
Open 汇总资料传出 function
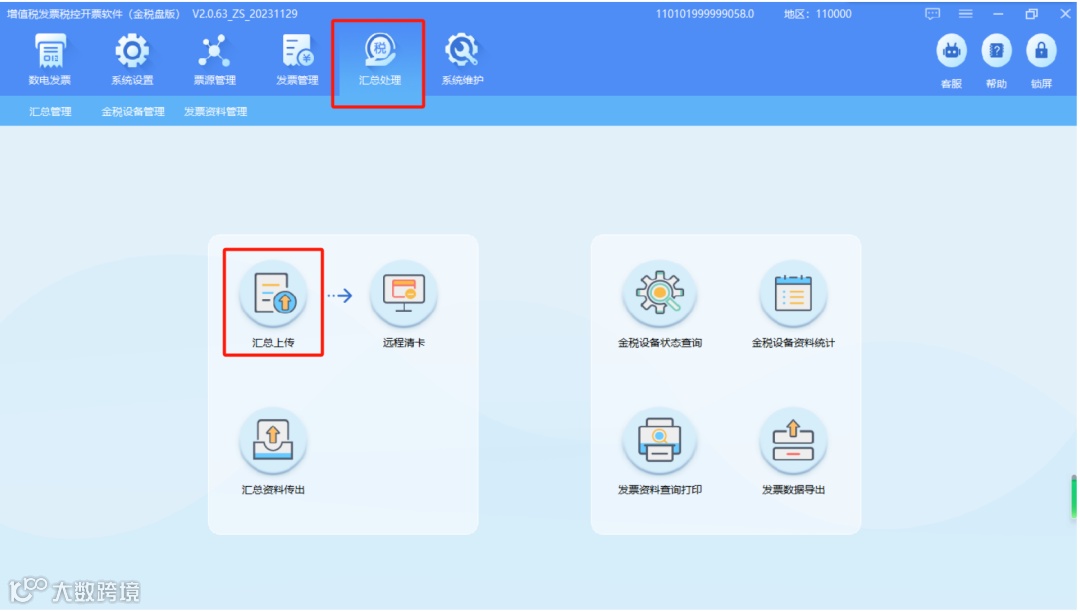point(273,451)
